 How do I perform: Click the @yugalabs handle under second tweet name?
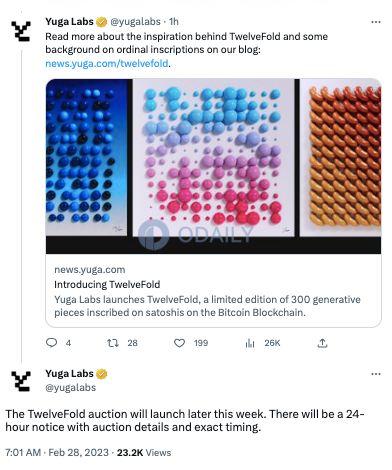coord(71,388)
